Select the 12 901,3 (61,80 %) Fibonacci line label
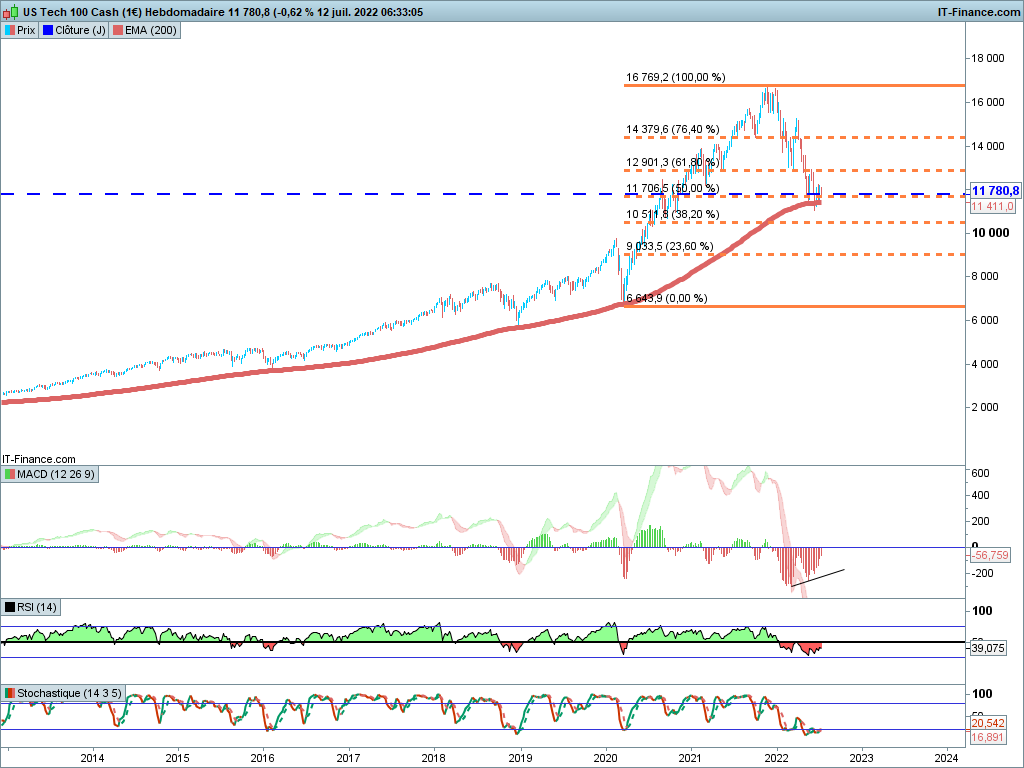 tap(672, 162)
